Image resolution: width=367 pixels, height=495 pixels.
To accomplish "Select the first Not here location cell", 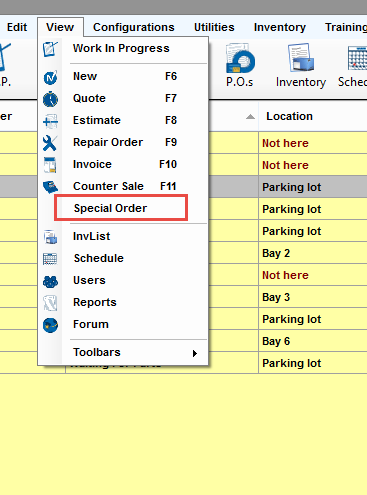I will [x=313, y=143].
